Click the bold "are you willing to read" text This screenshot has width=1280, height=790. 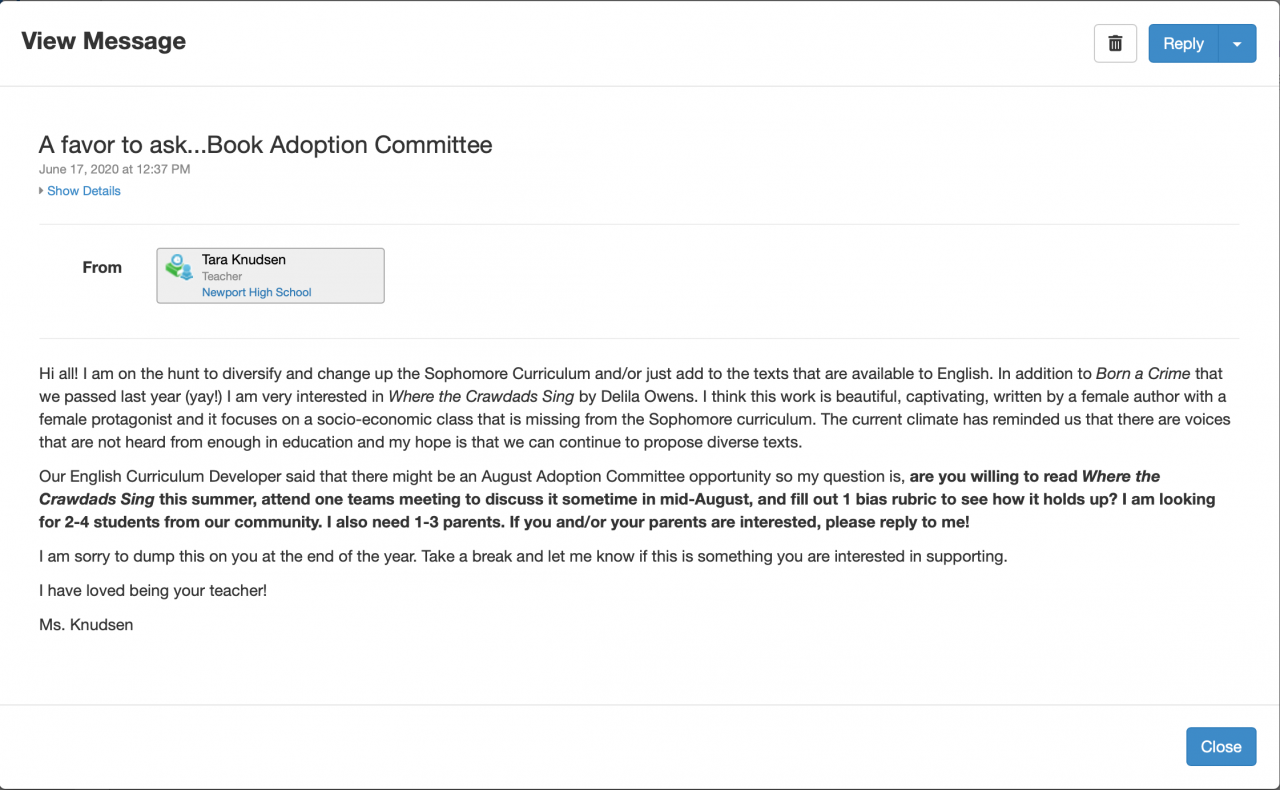pos(993,477)
